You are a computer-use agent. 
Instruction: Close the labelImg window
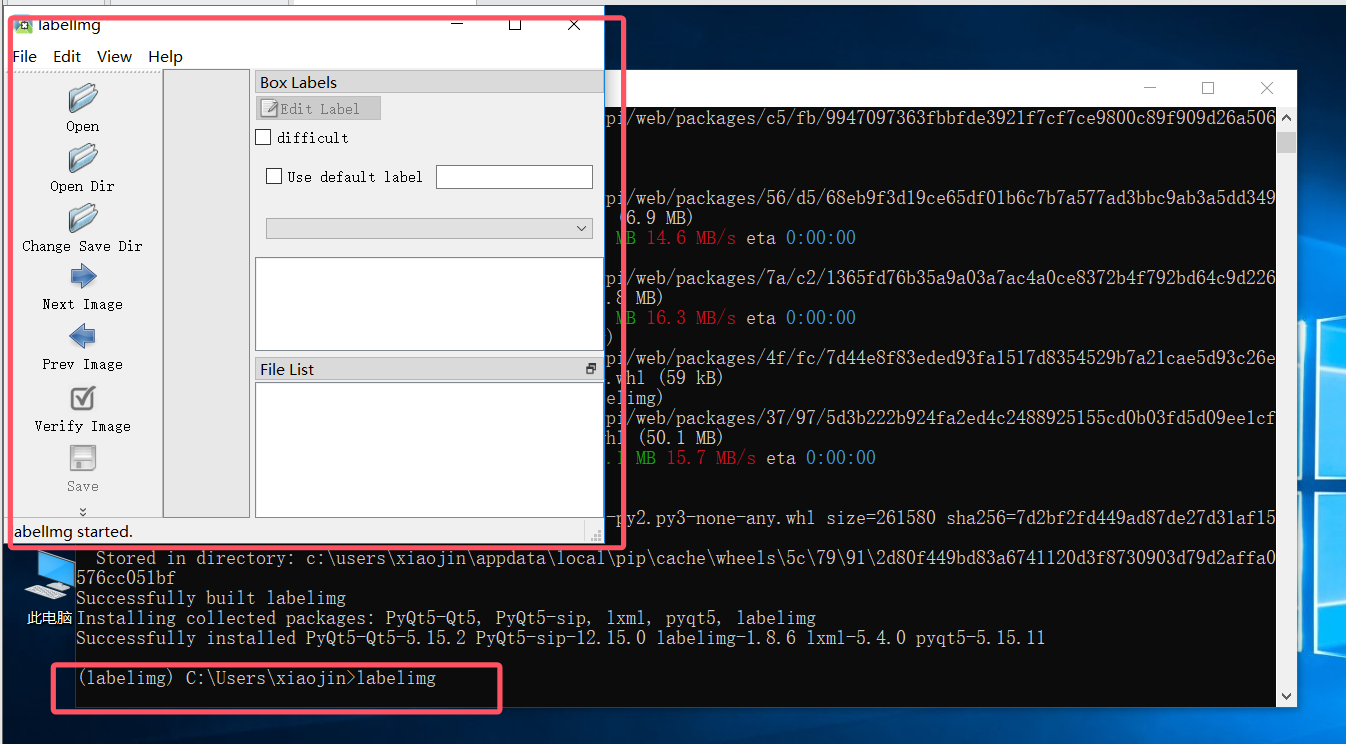574,25
